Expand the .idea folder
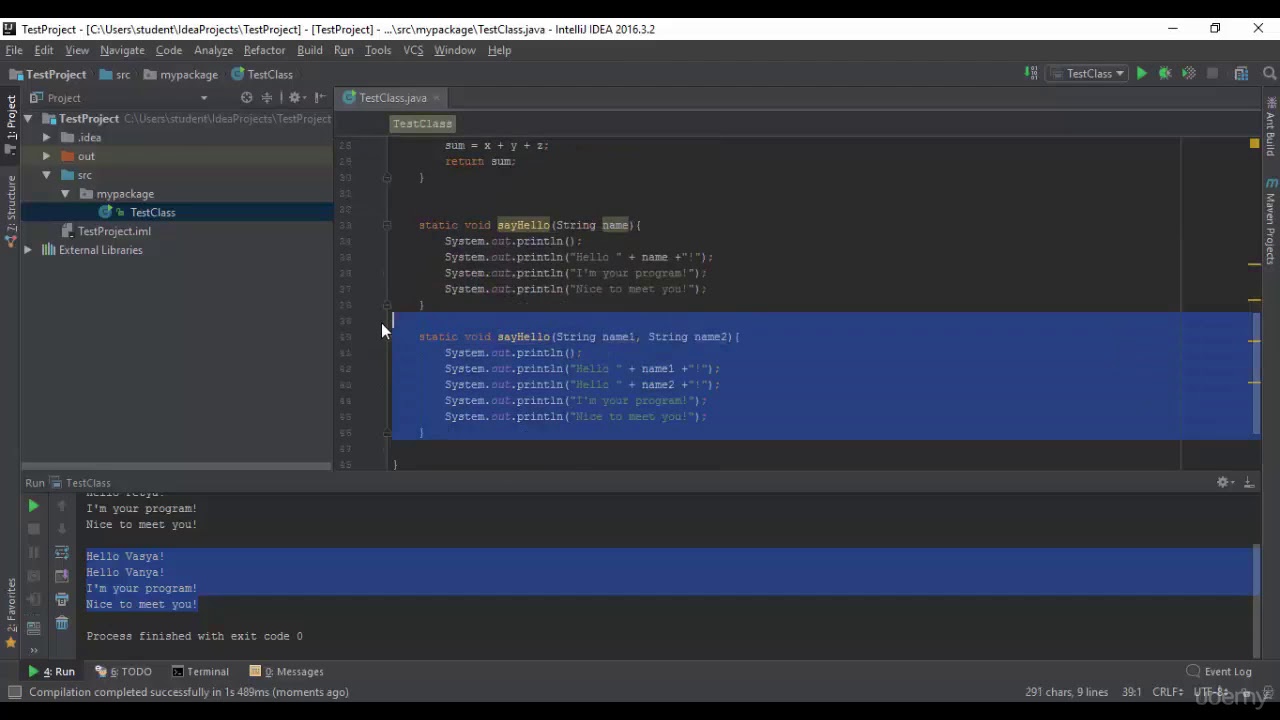 [46, 138]
